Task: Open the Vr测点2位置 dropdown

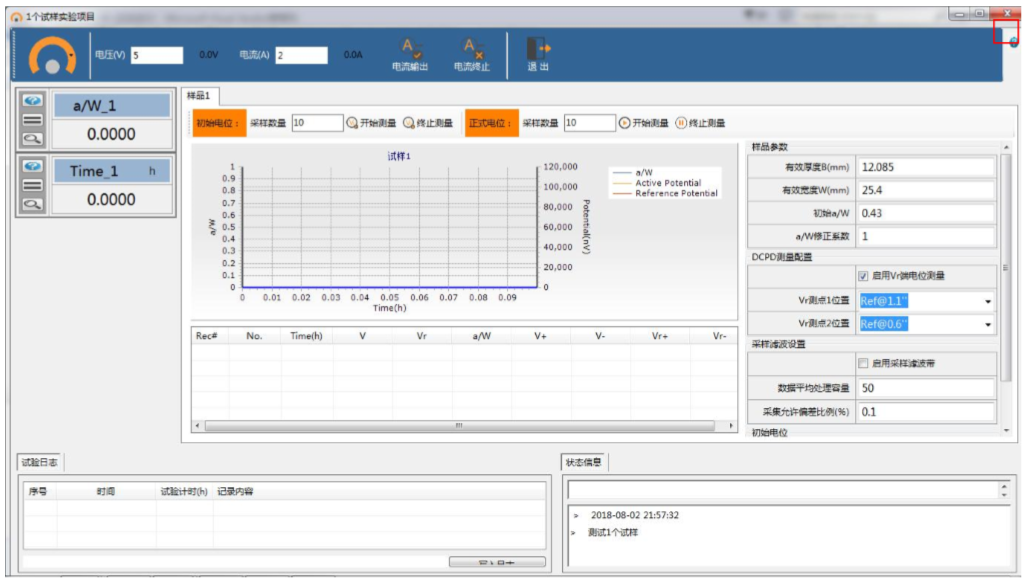Action: click(988, 325)
